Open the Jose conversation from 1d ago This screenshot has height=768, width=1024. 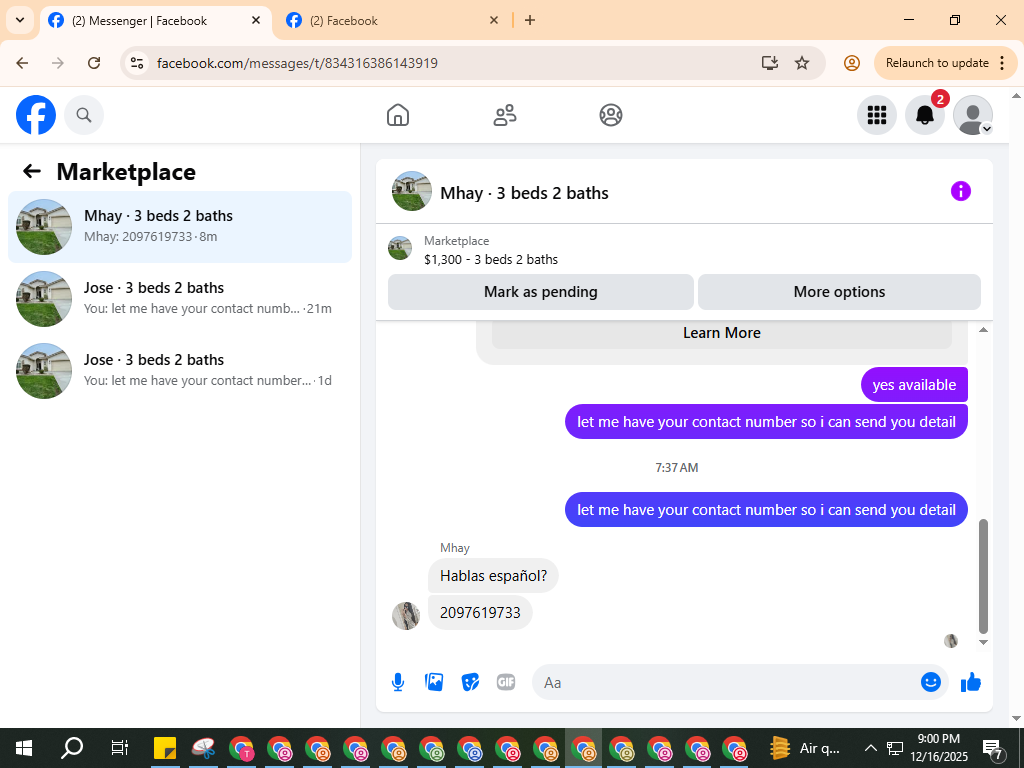click(180, 370)
